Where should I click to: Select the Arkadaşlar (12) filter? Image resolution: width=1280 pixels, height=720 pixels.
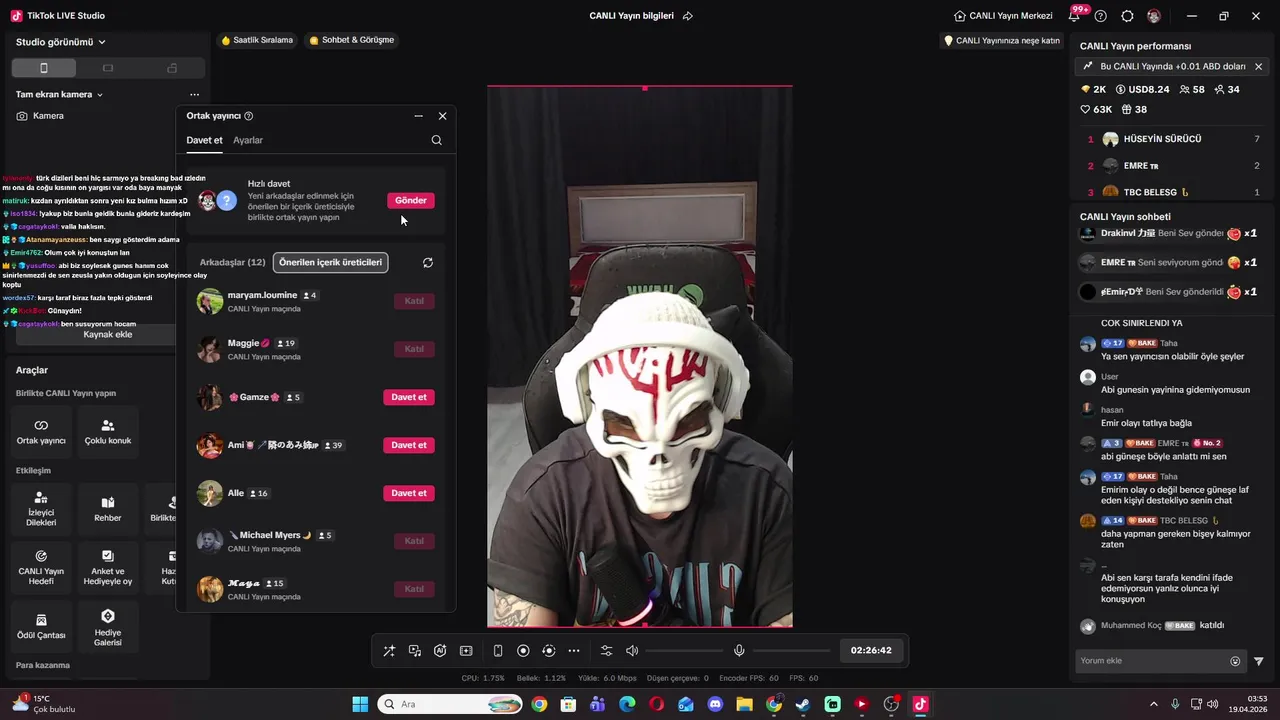coord(232,262)
